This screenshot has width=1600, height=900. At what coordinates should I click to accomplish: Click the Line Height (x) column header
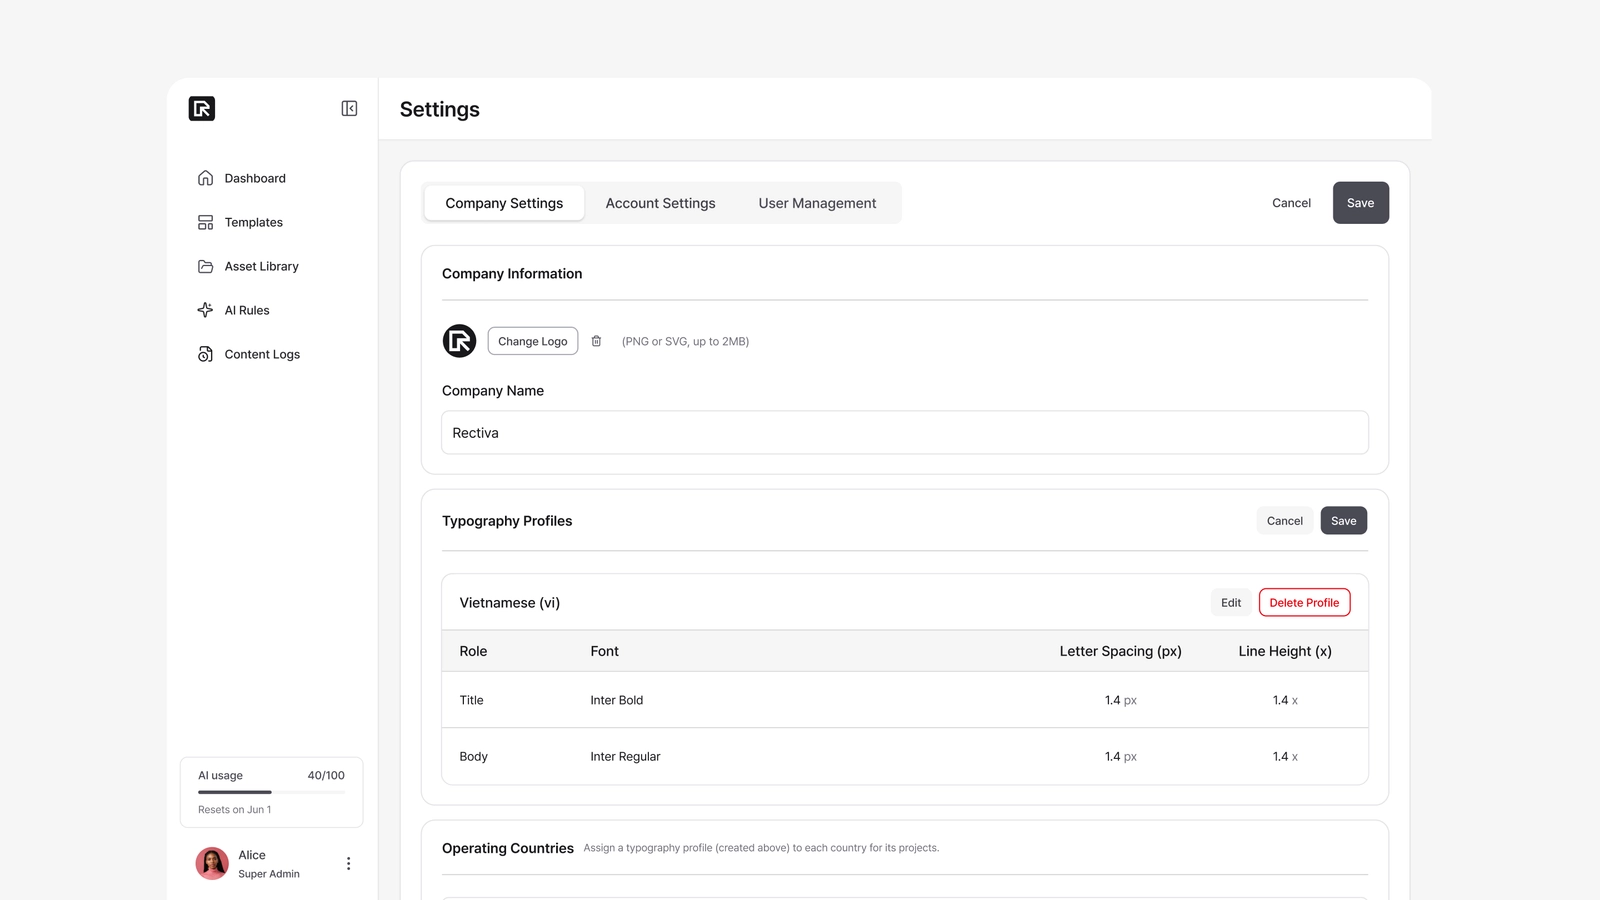click(1285, 651)
